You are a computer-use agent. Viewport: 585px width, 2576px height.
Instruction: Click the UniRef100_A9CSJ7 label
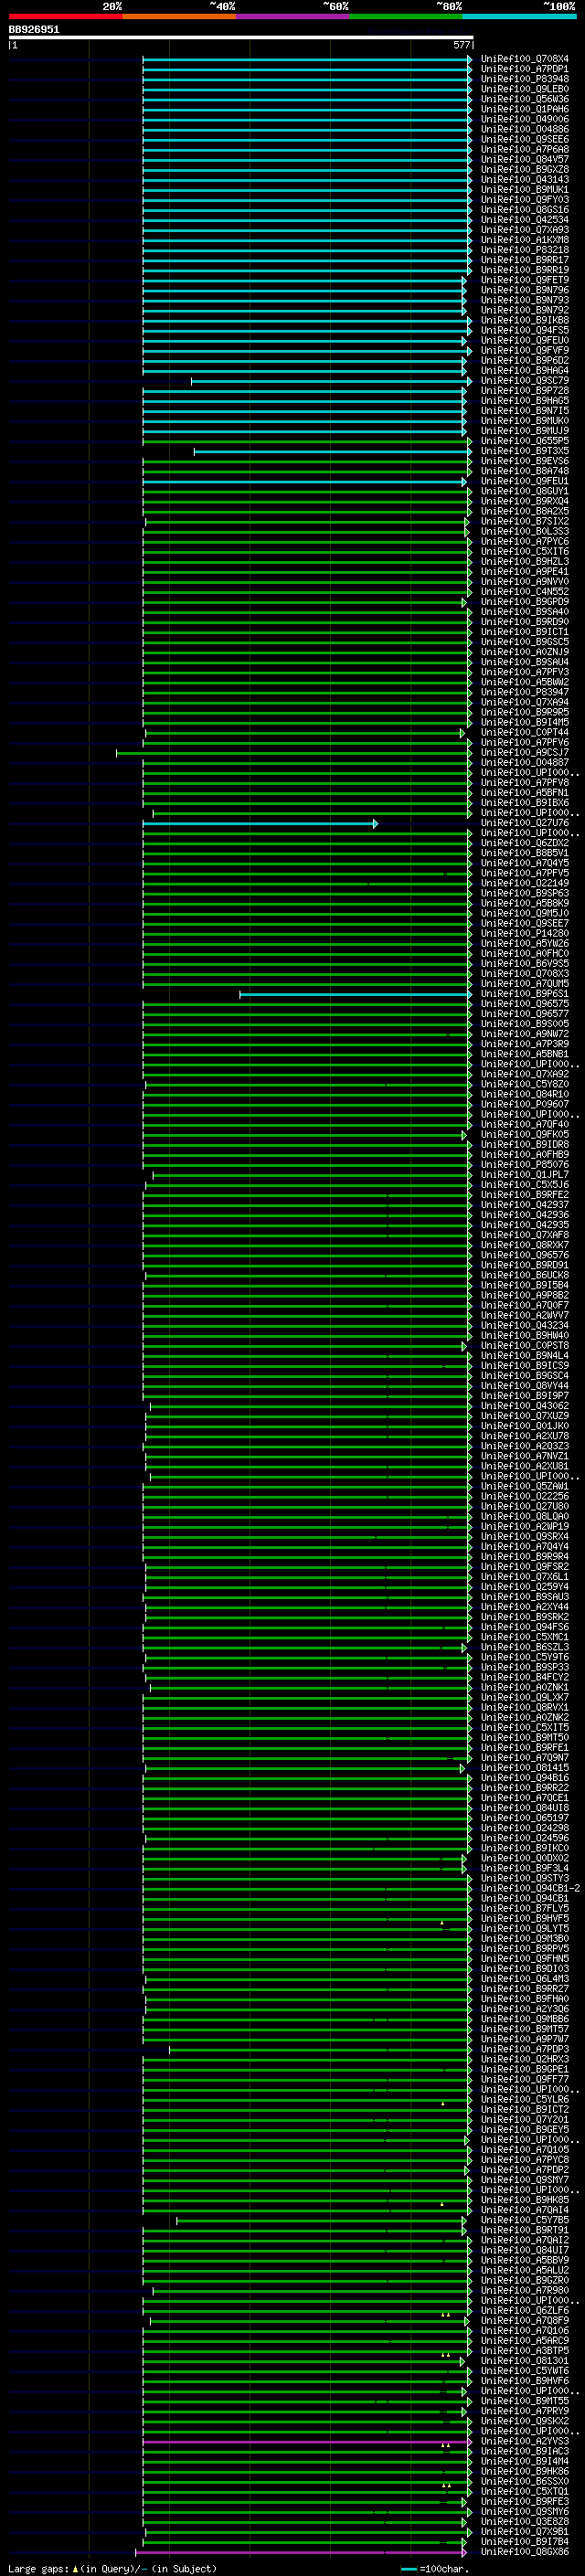coord(525,753)
